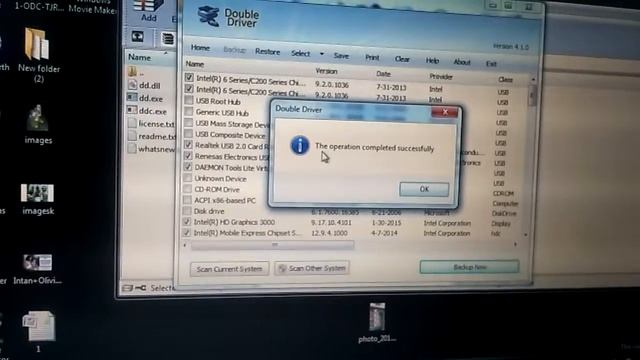Sort drivers by the Provider column header
This screenshot has width=640, height=360.
tap(441, 77)
